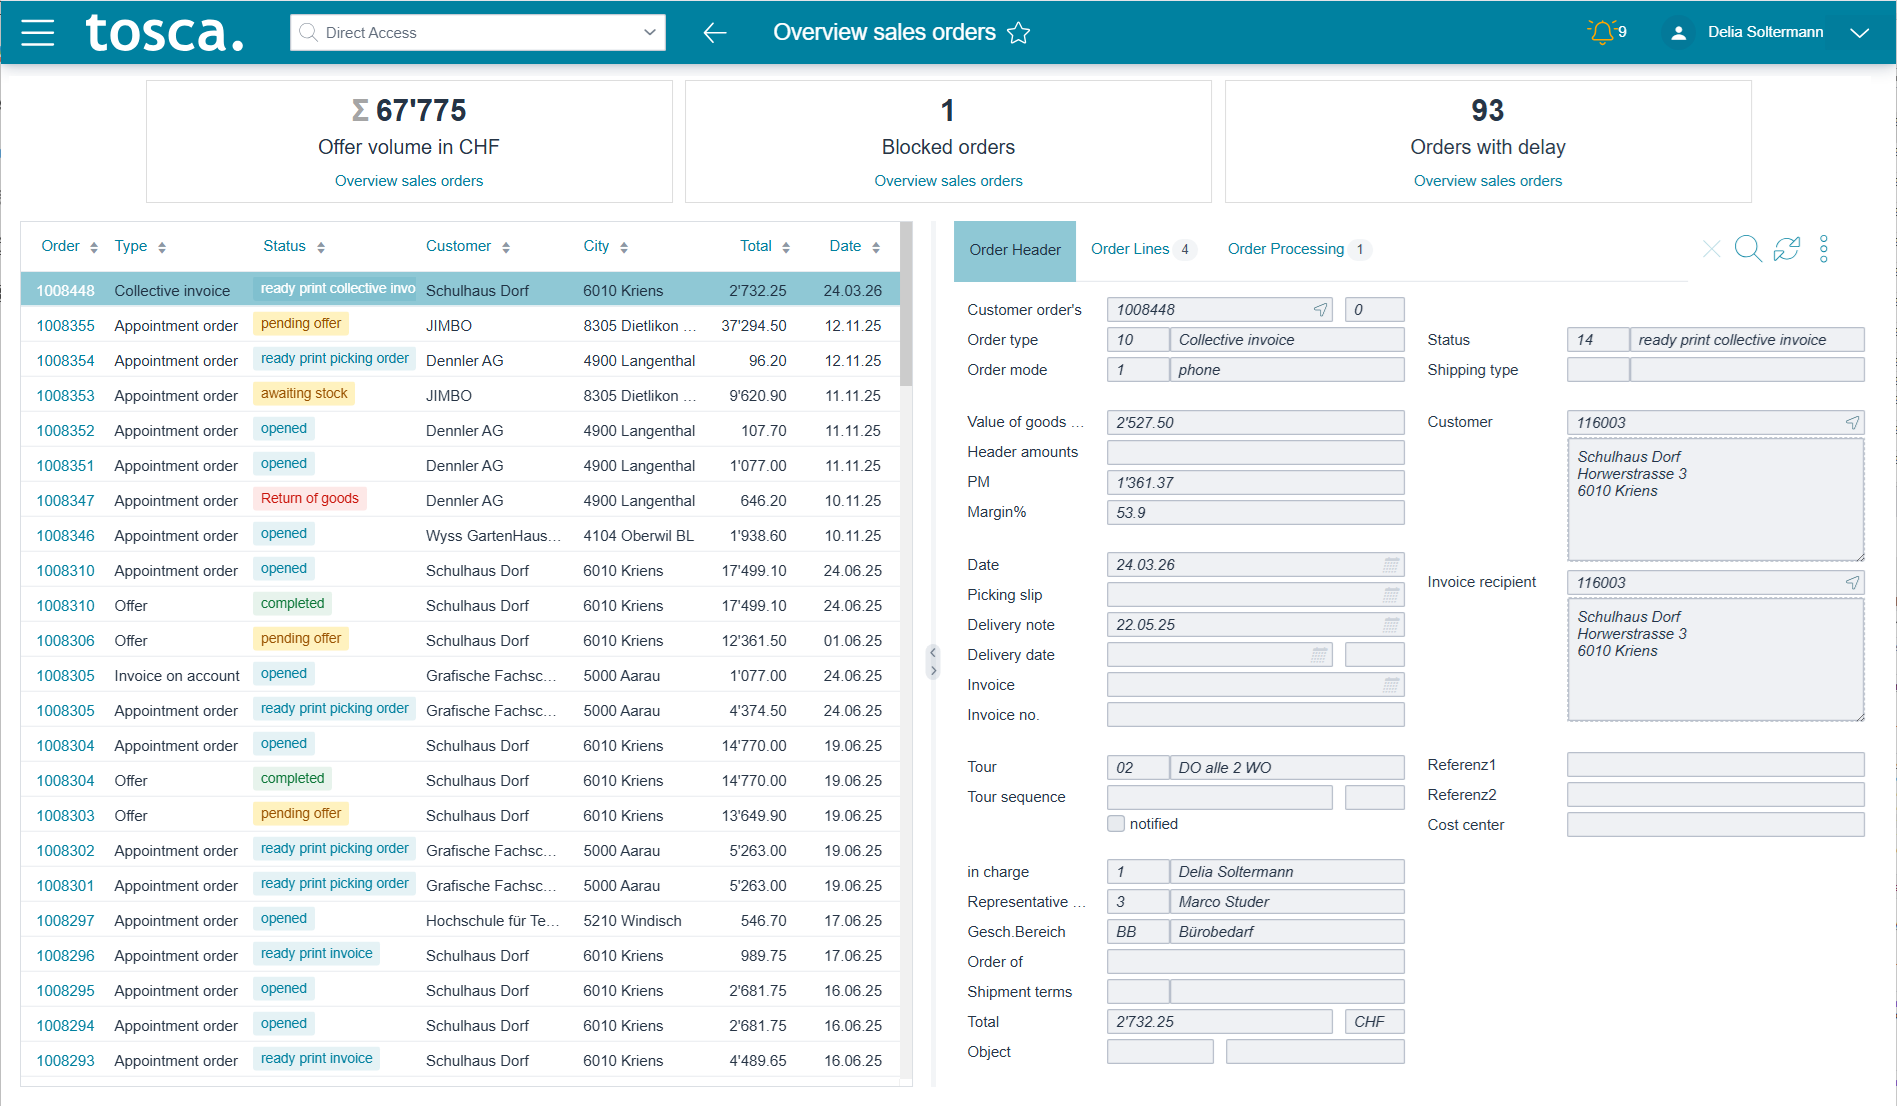This screenshot has width=1897, height=1106.
Task: Click the Order mode phone field
Action: click(x=1286, y=370)
